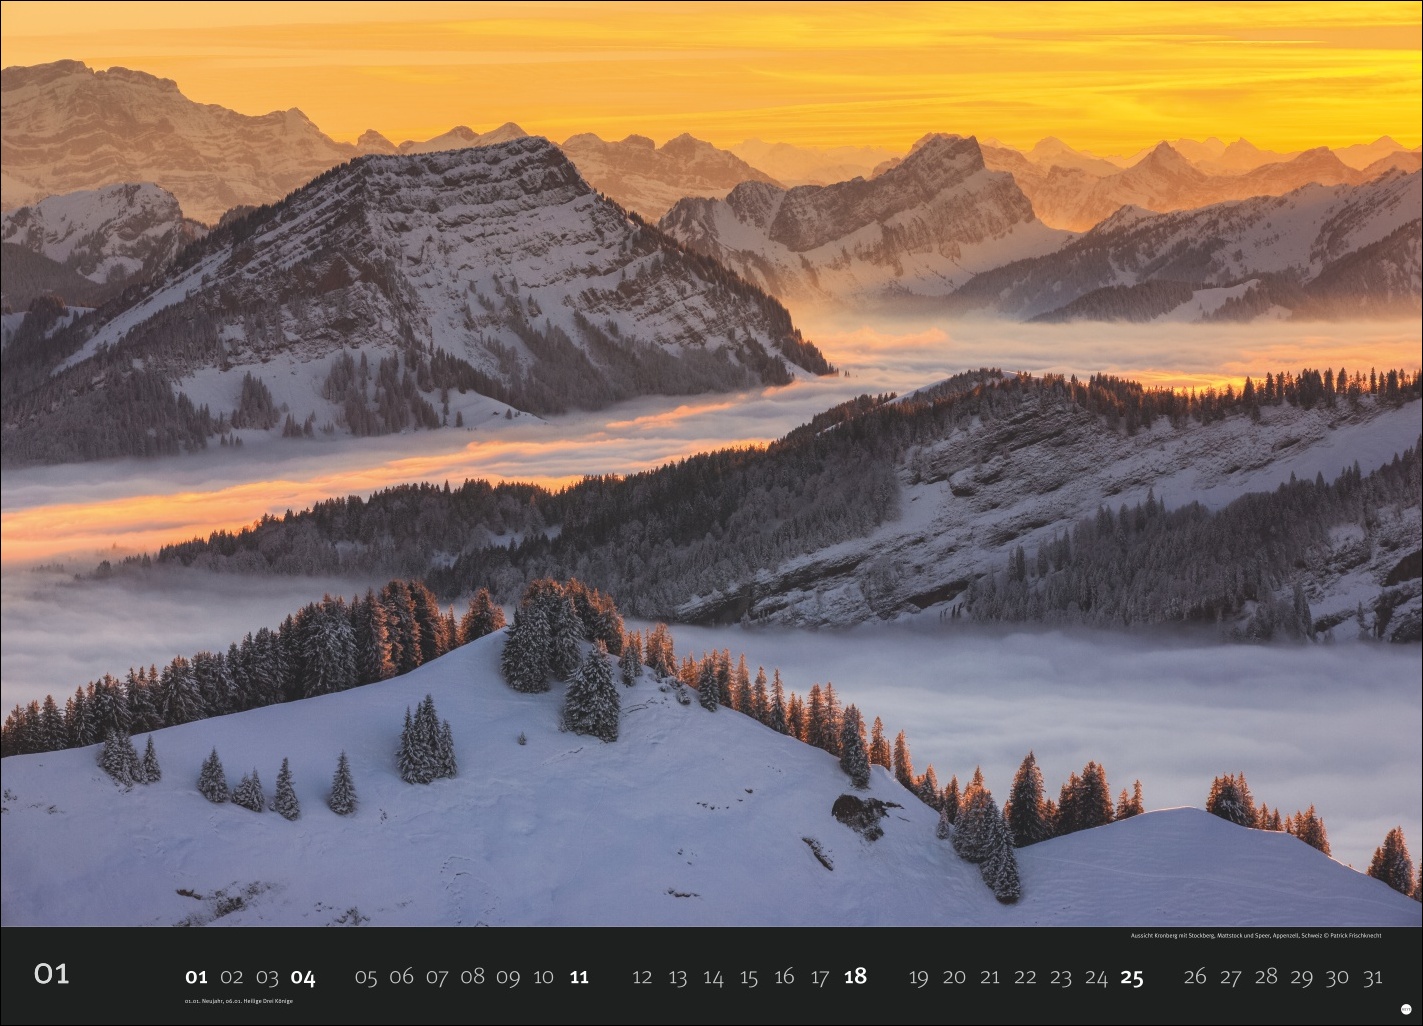Choose date 15 in the calendar row
The height and width of the screenshot is (1026, 1423).
pos(748,977)
